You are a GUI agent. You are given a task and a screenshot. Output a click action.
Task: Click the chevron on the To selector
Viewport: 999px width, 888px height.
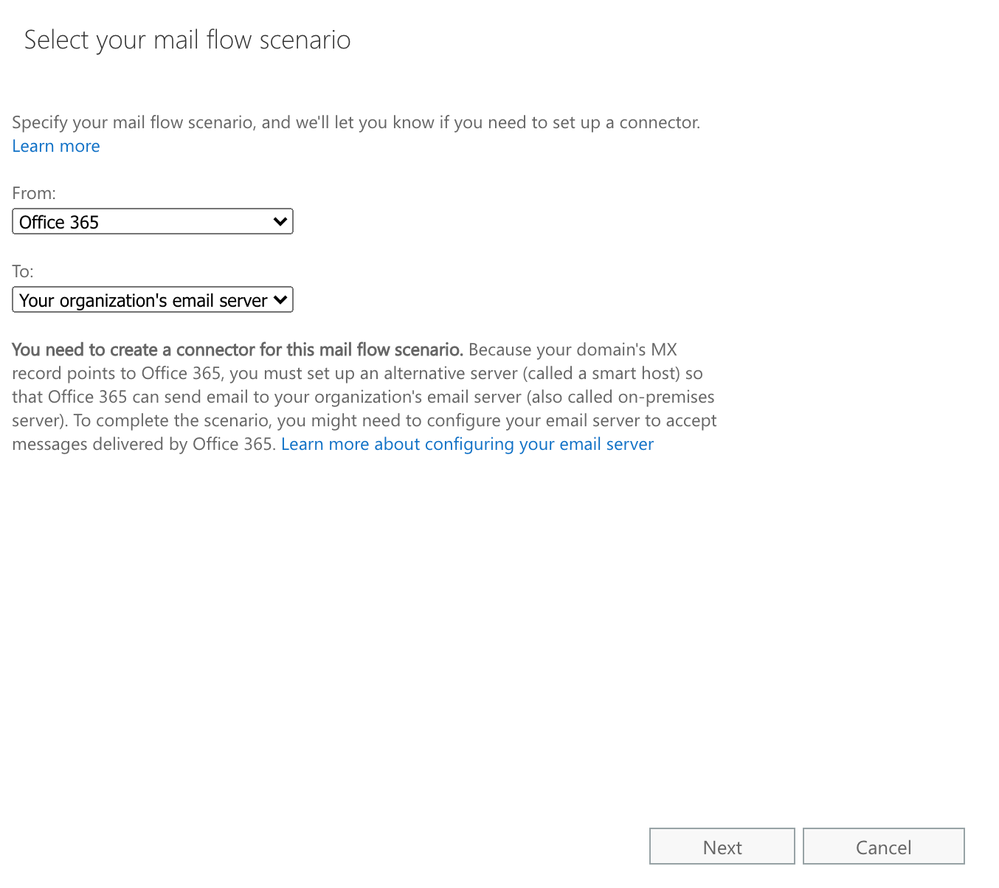(x=281, y=299)
